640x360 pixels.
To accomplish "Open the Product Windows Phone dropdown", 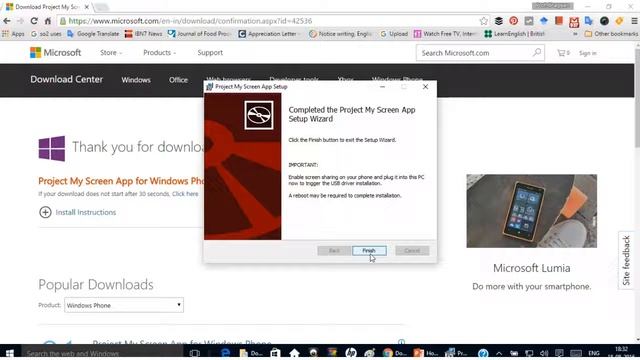I will [x=124, y=305].
